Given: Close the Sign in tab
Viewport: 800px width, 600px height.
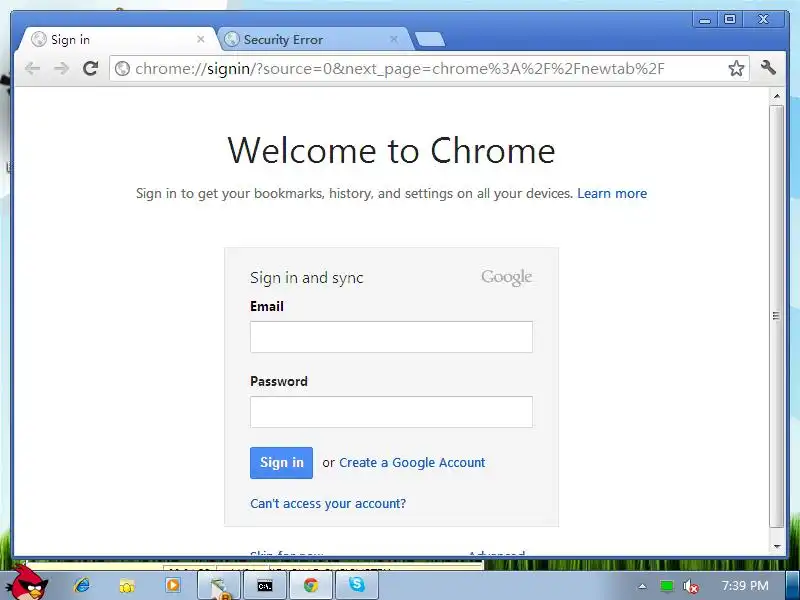Looking at the screenshot, I should pyautogui.click(x=201, y=39).
